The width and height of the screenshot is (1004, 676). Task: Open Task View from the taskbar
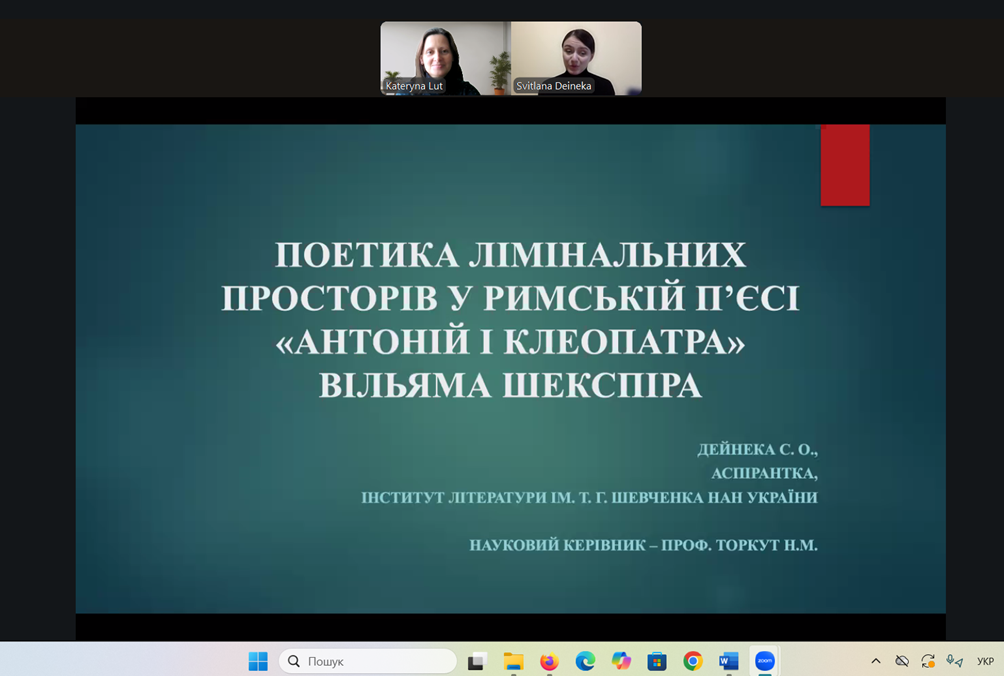pos(477,661)
